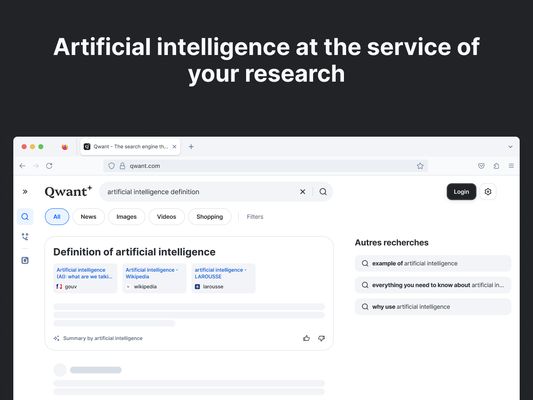This screenshot has height=400, width=533.
Task: Bookmark page with the star icon
Action: [x=420, y=166]
